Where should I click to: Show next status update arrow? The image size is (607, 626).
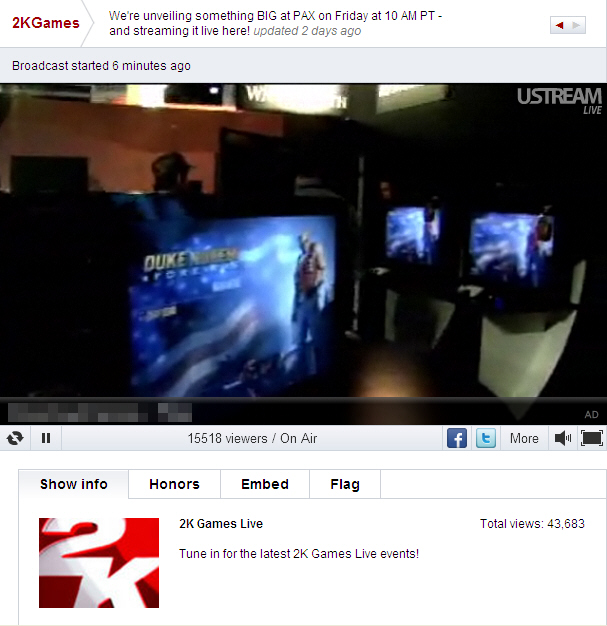pos(576,25)
